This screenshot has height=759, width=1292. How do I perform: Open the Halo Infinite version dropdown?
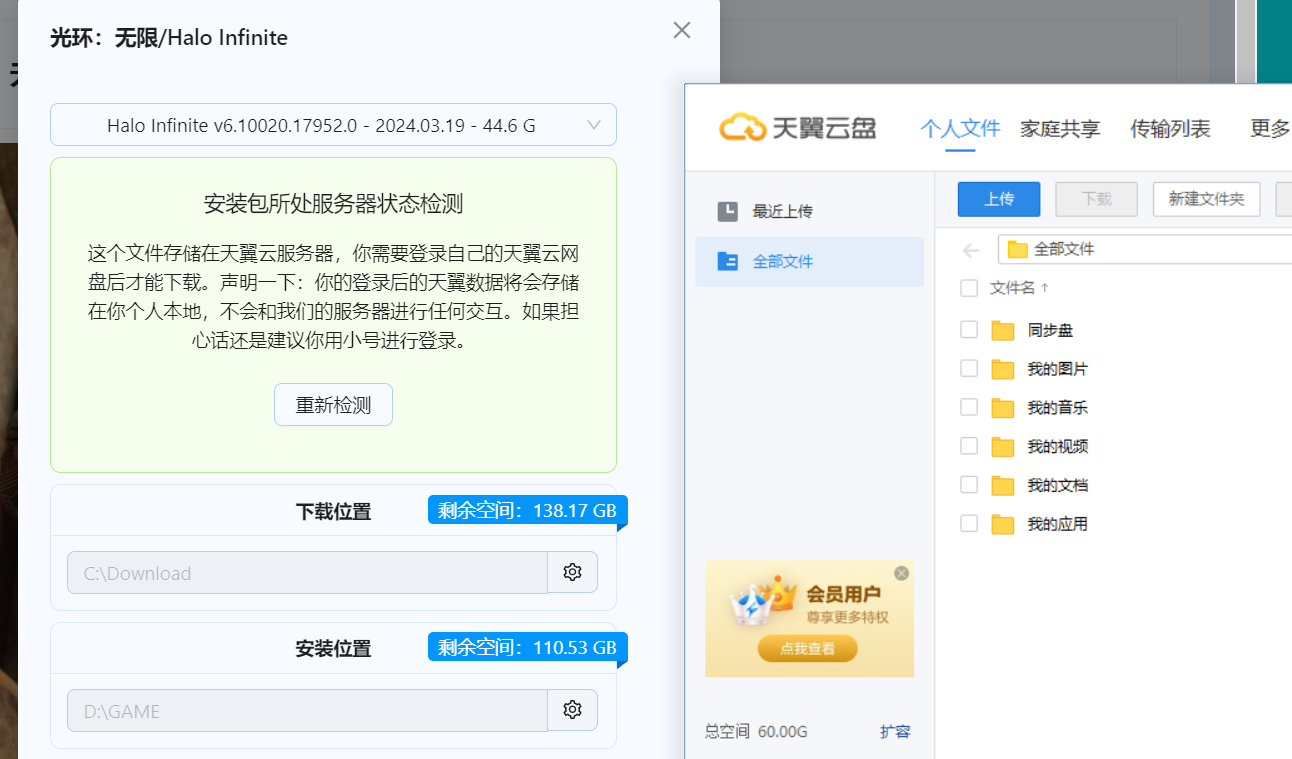[x=333, y=125]
